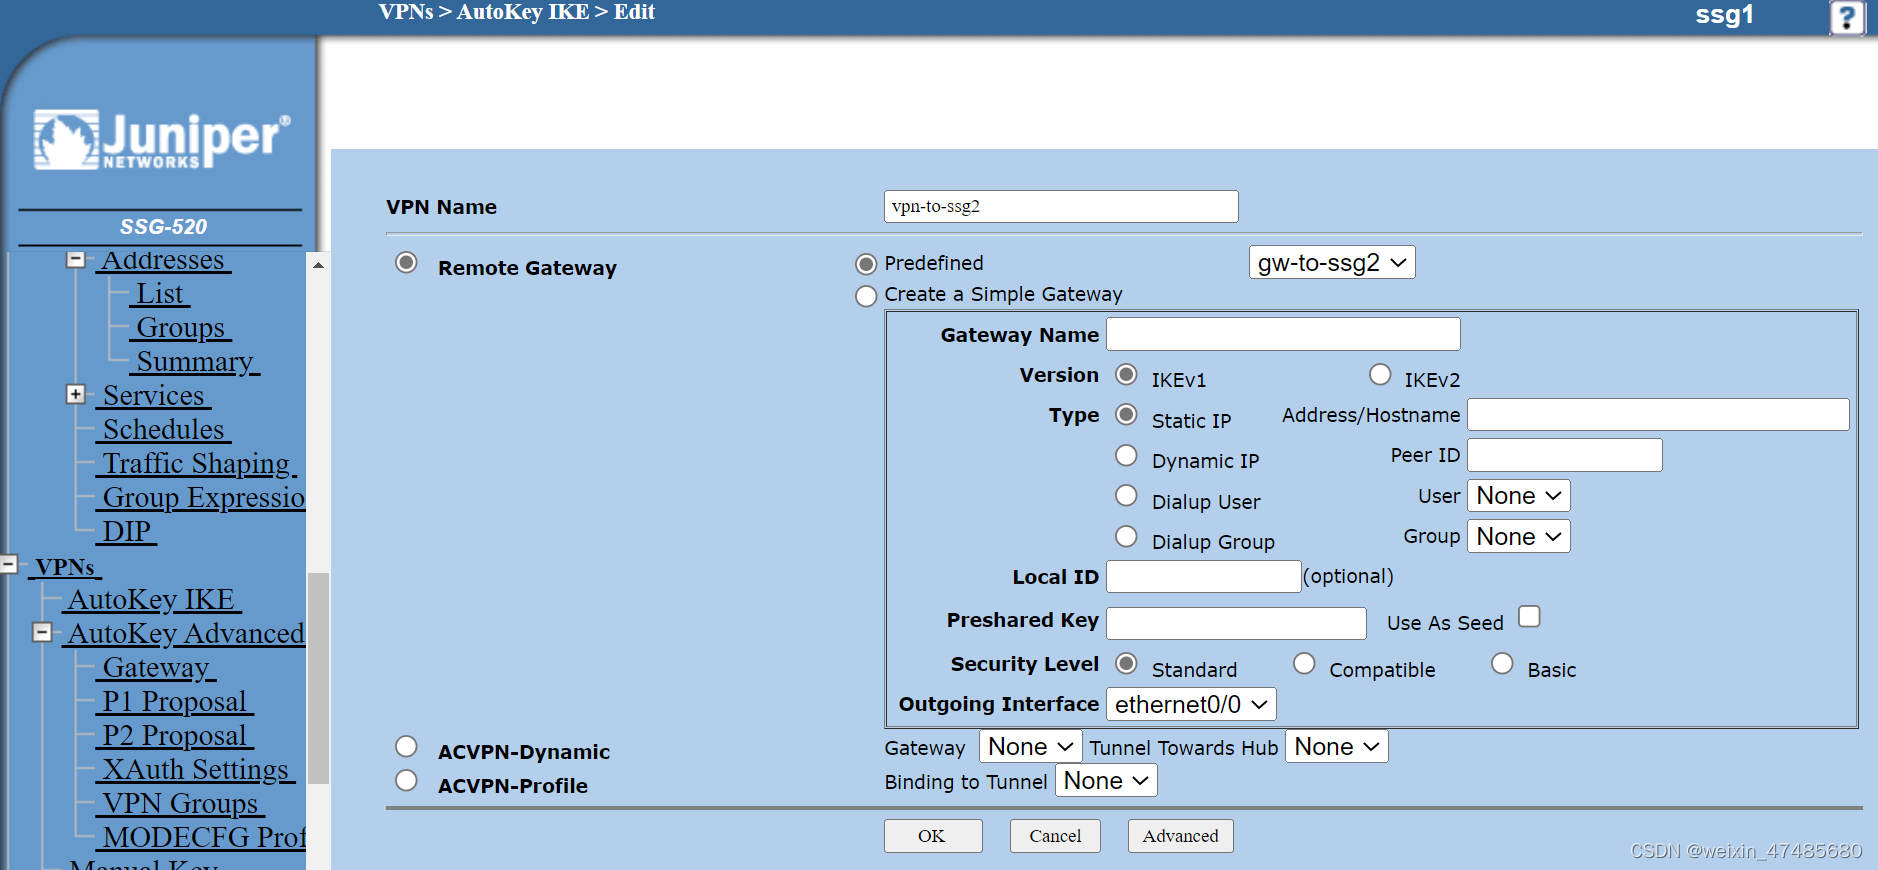The width and height of the screenshot is (1878, 870).
Task: Collapse the VPNs tree node
Action: pos(8,564)
